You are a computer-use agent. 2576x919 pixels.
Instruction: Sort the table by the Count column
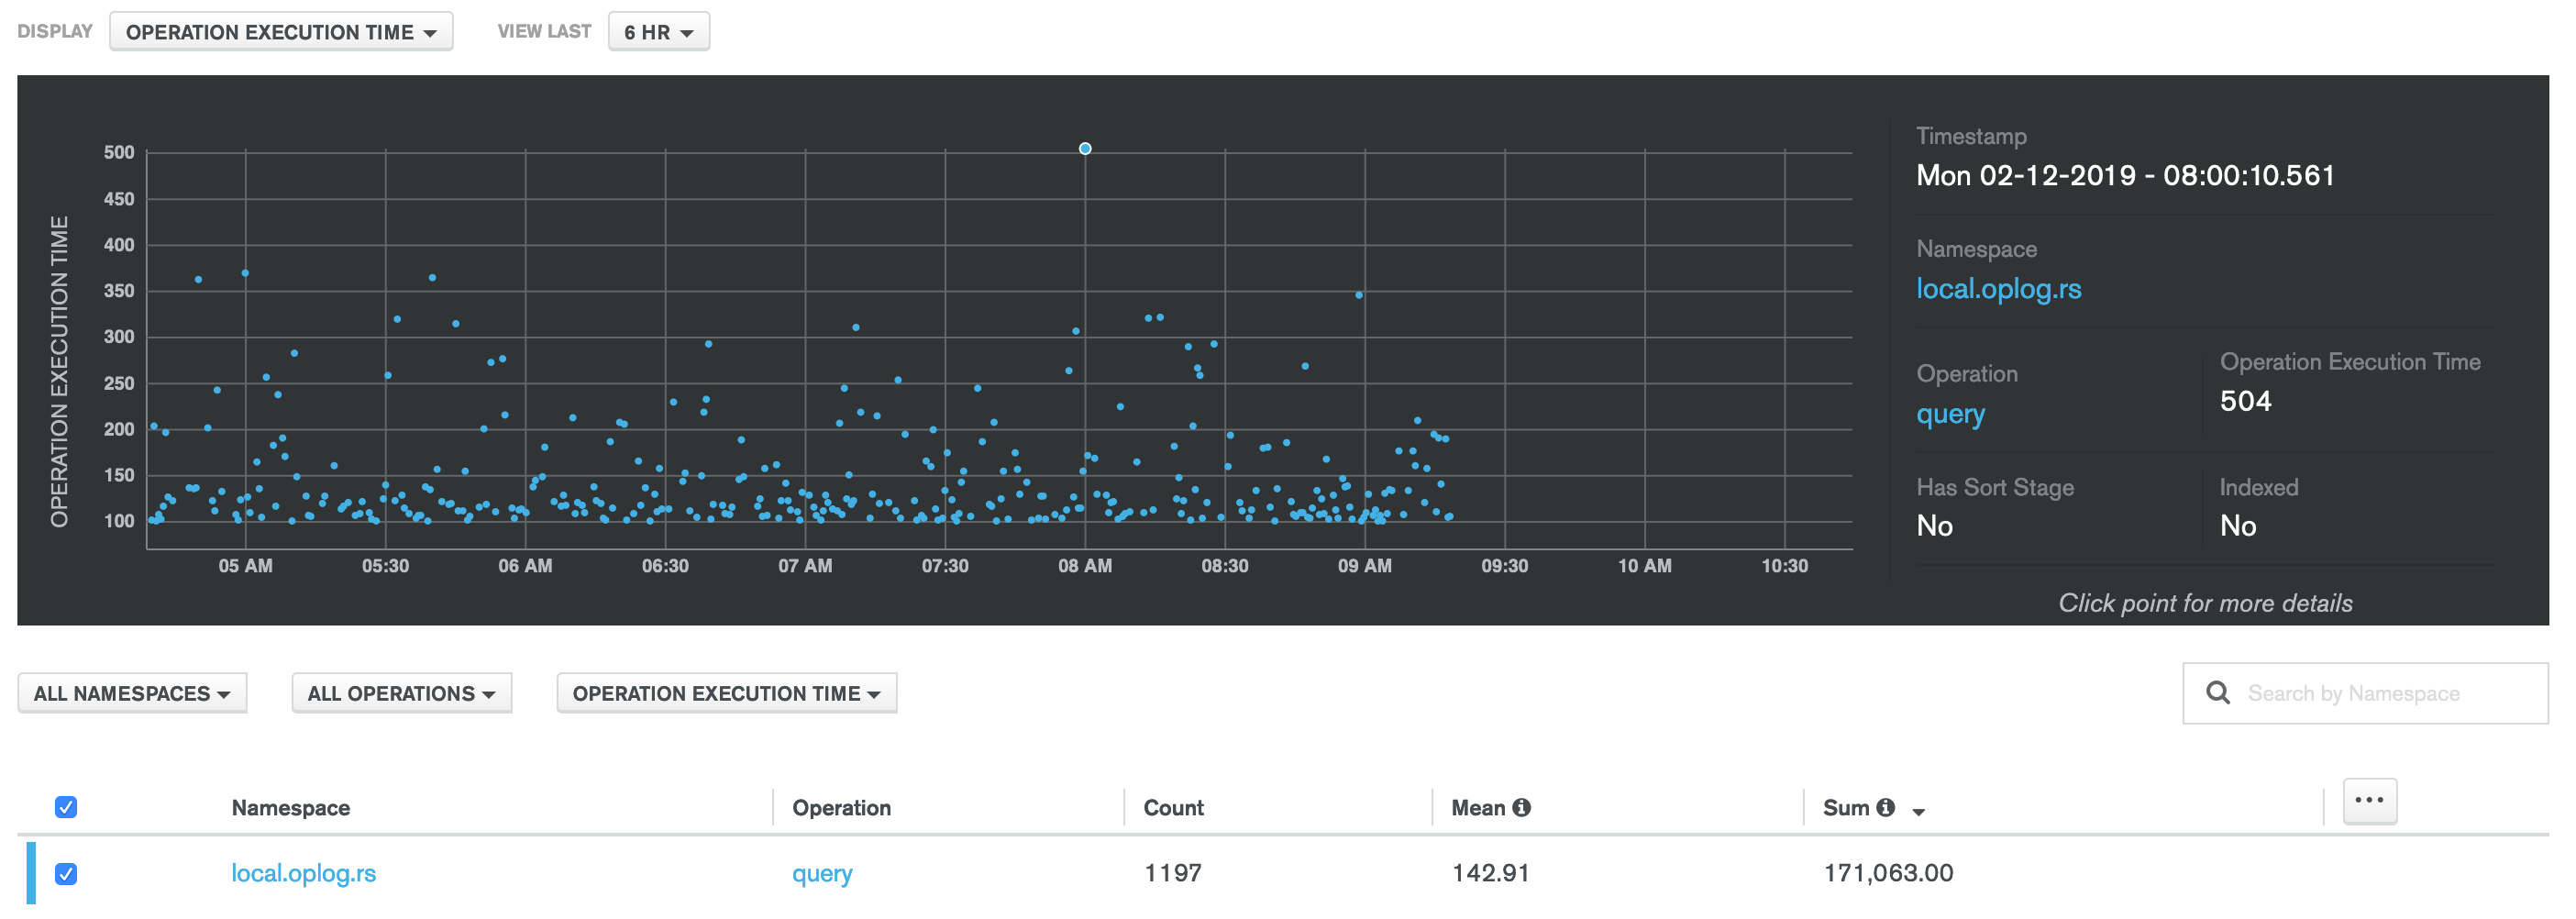1173,807
